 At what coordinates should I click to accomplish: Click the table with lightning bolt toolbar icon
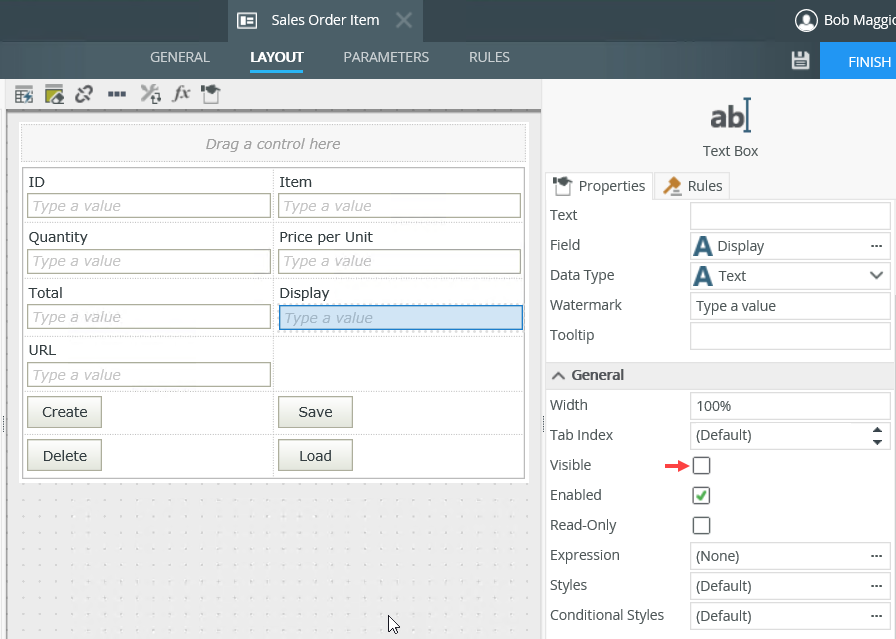24,94
